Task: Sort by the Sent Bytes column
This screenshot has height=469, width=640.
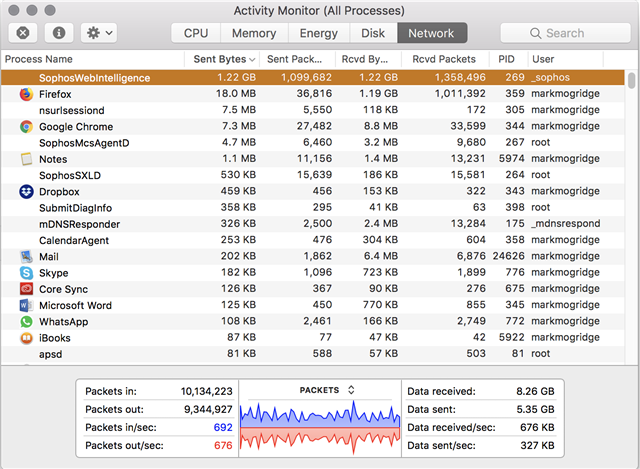Action: pyautogui.click(x=222, y=59)
